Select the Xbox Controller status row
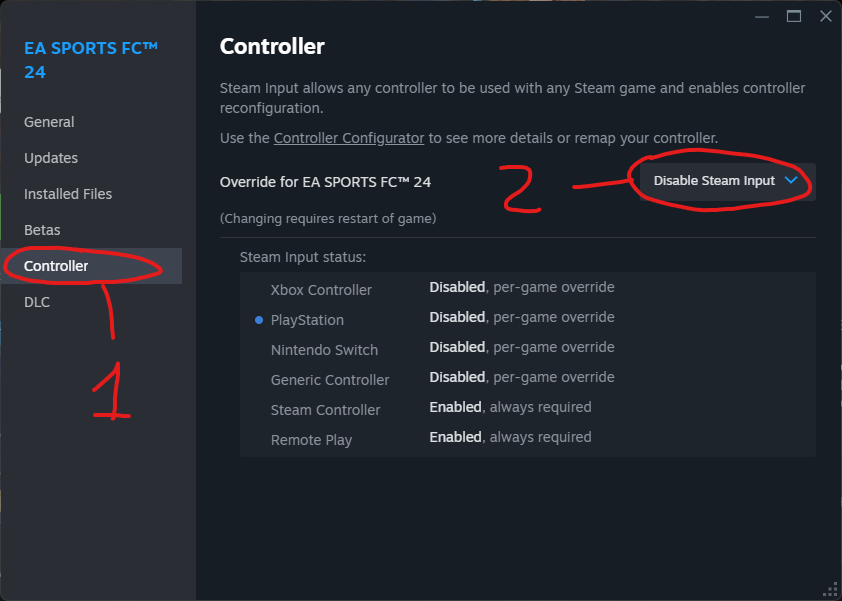The width and height of the screenshot is (842, 601). pyautogui.click(x=321, y=290)
